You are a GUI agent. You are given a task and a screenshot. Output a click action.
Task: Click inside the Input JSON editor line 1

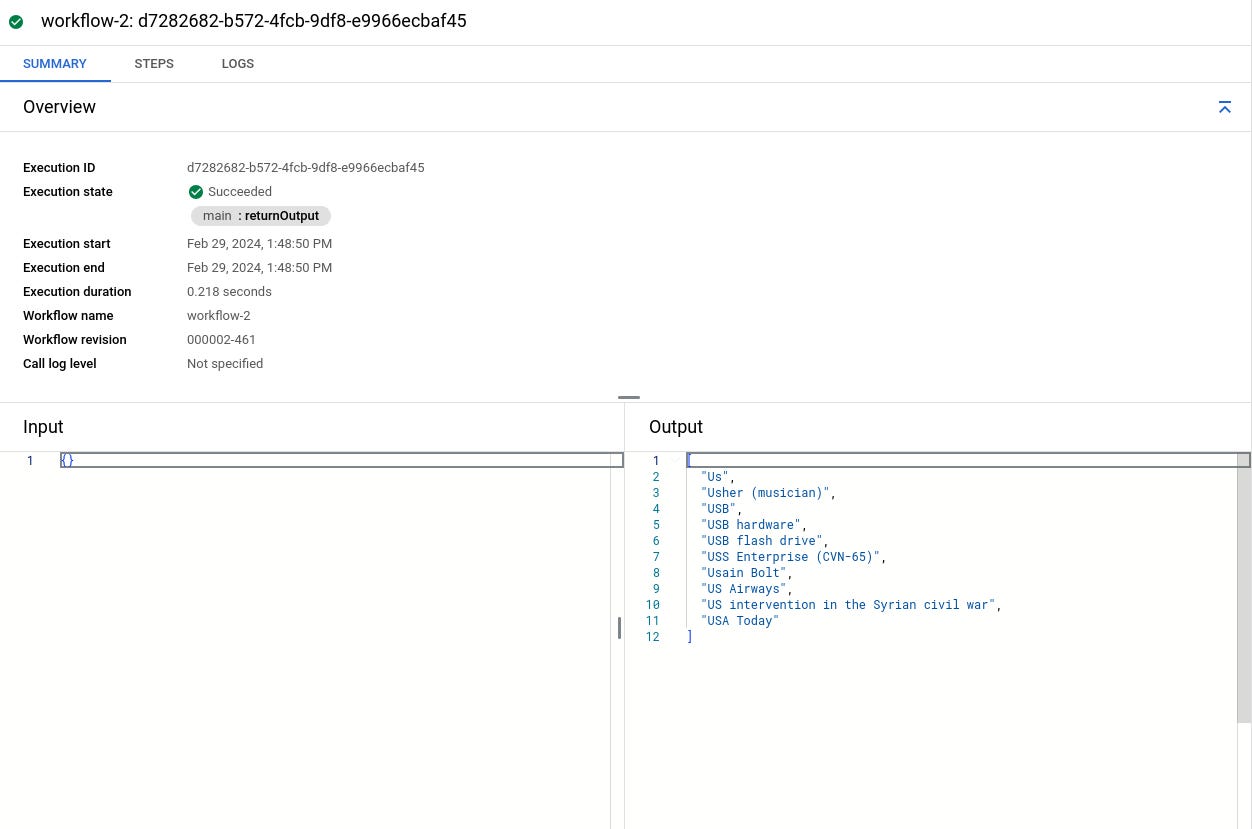click(341, 460)
